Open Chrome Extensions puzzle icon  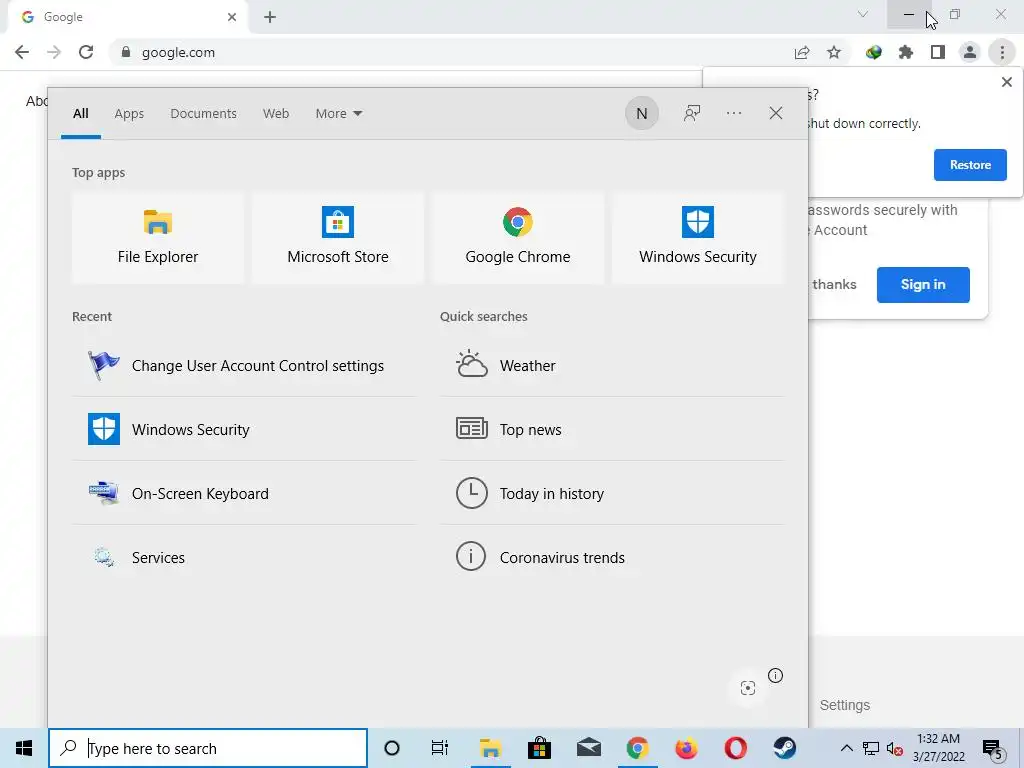(x=906, y=52)
